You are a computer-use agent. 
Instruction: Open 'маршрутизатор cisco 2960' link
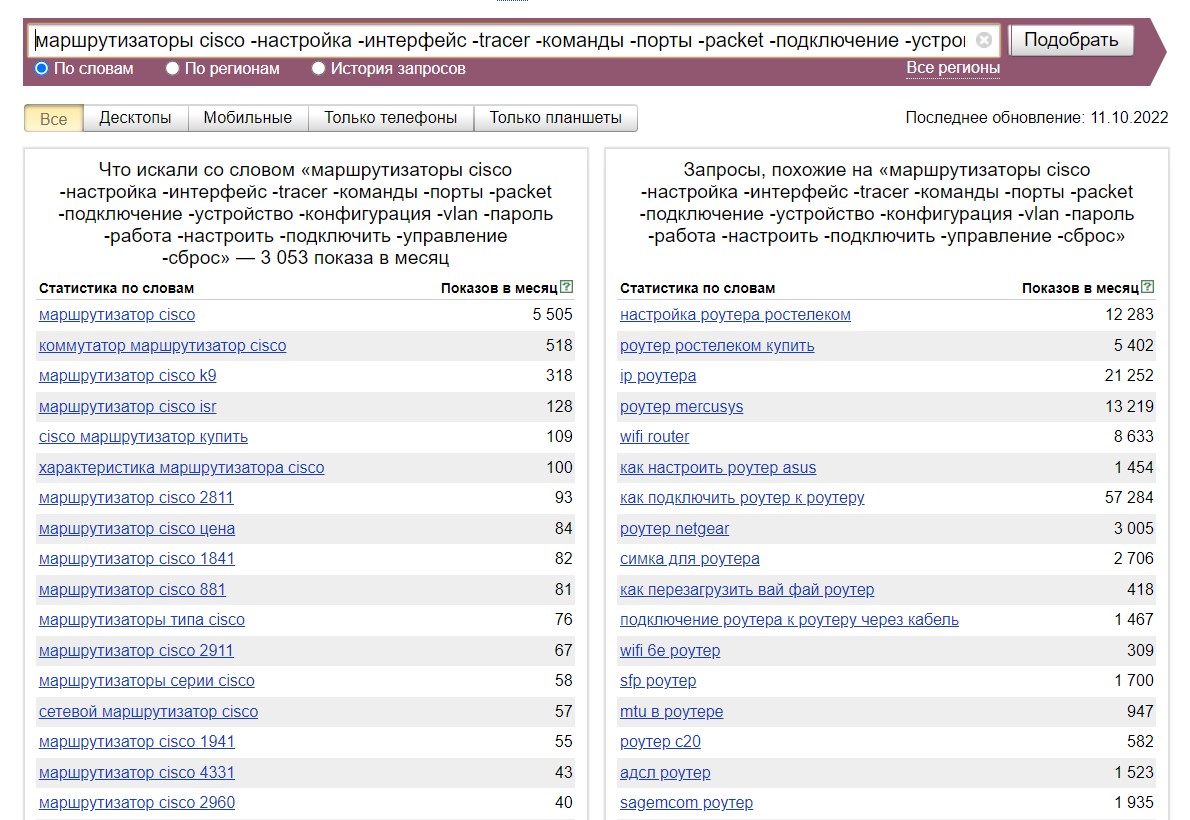(137, 803)
